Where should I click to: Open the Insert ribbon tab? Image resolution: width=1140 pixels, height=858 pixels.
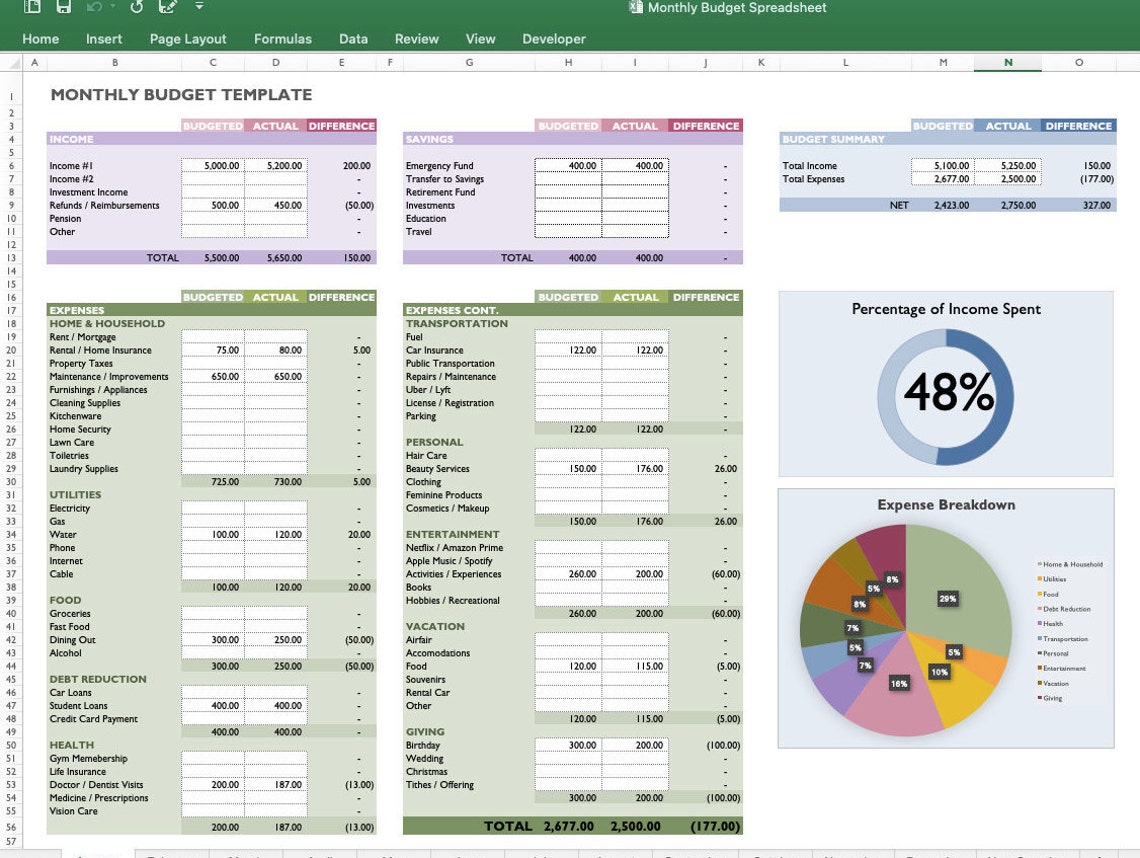pos(104,39)
